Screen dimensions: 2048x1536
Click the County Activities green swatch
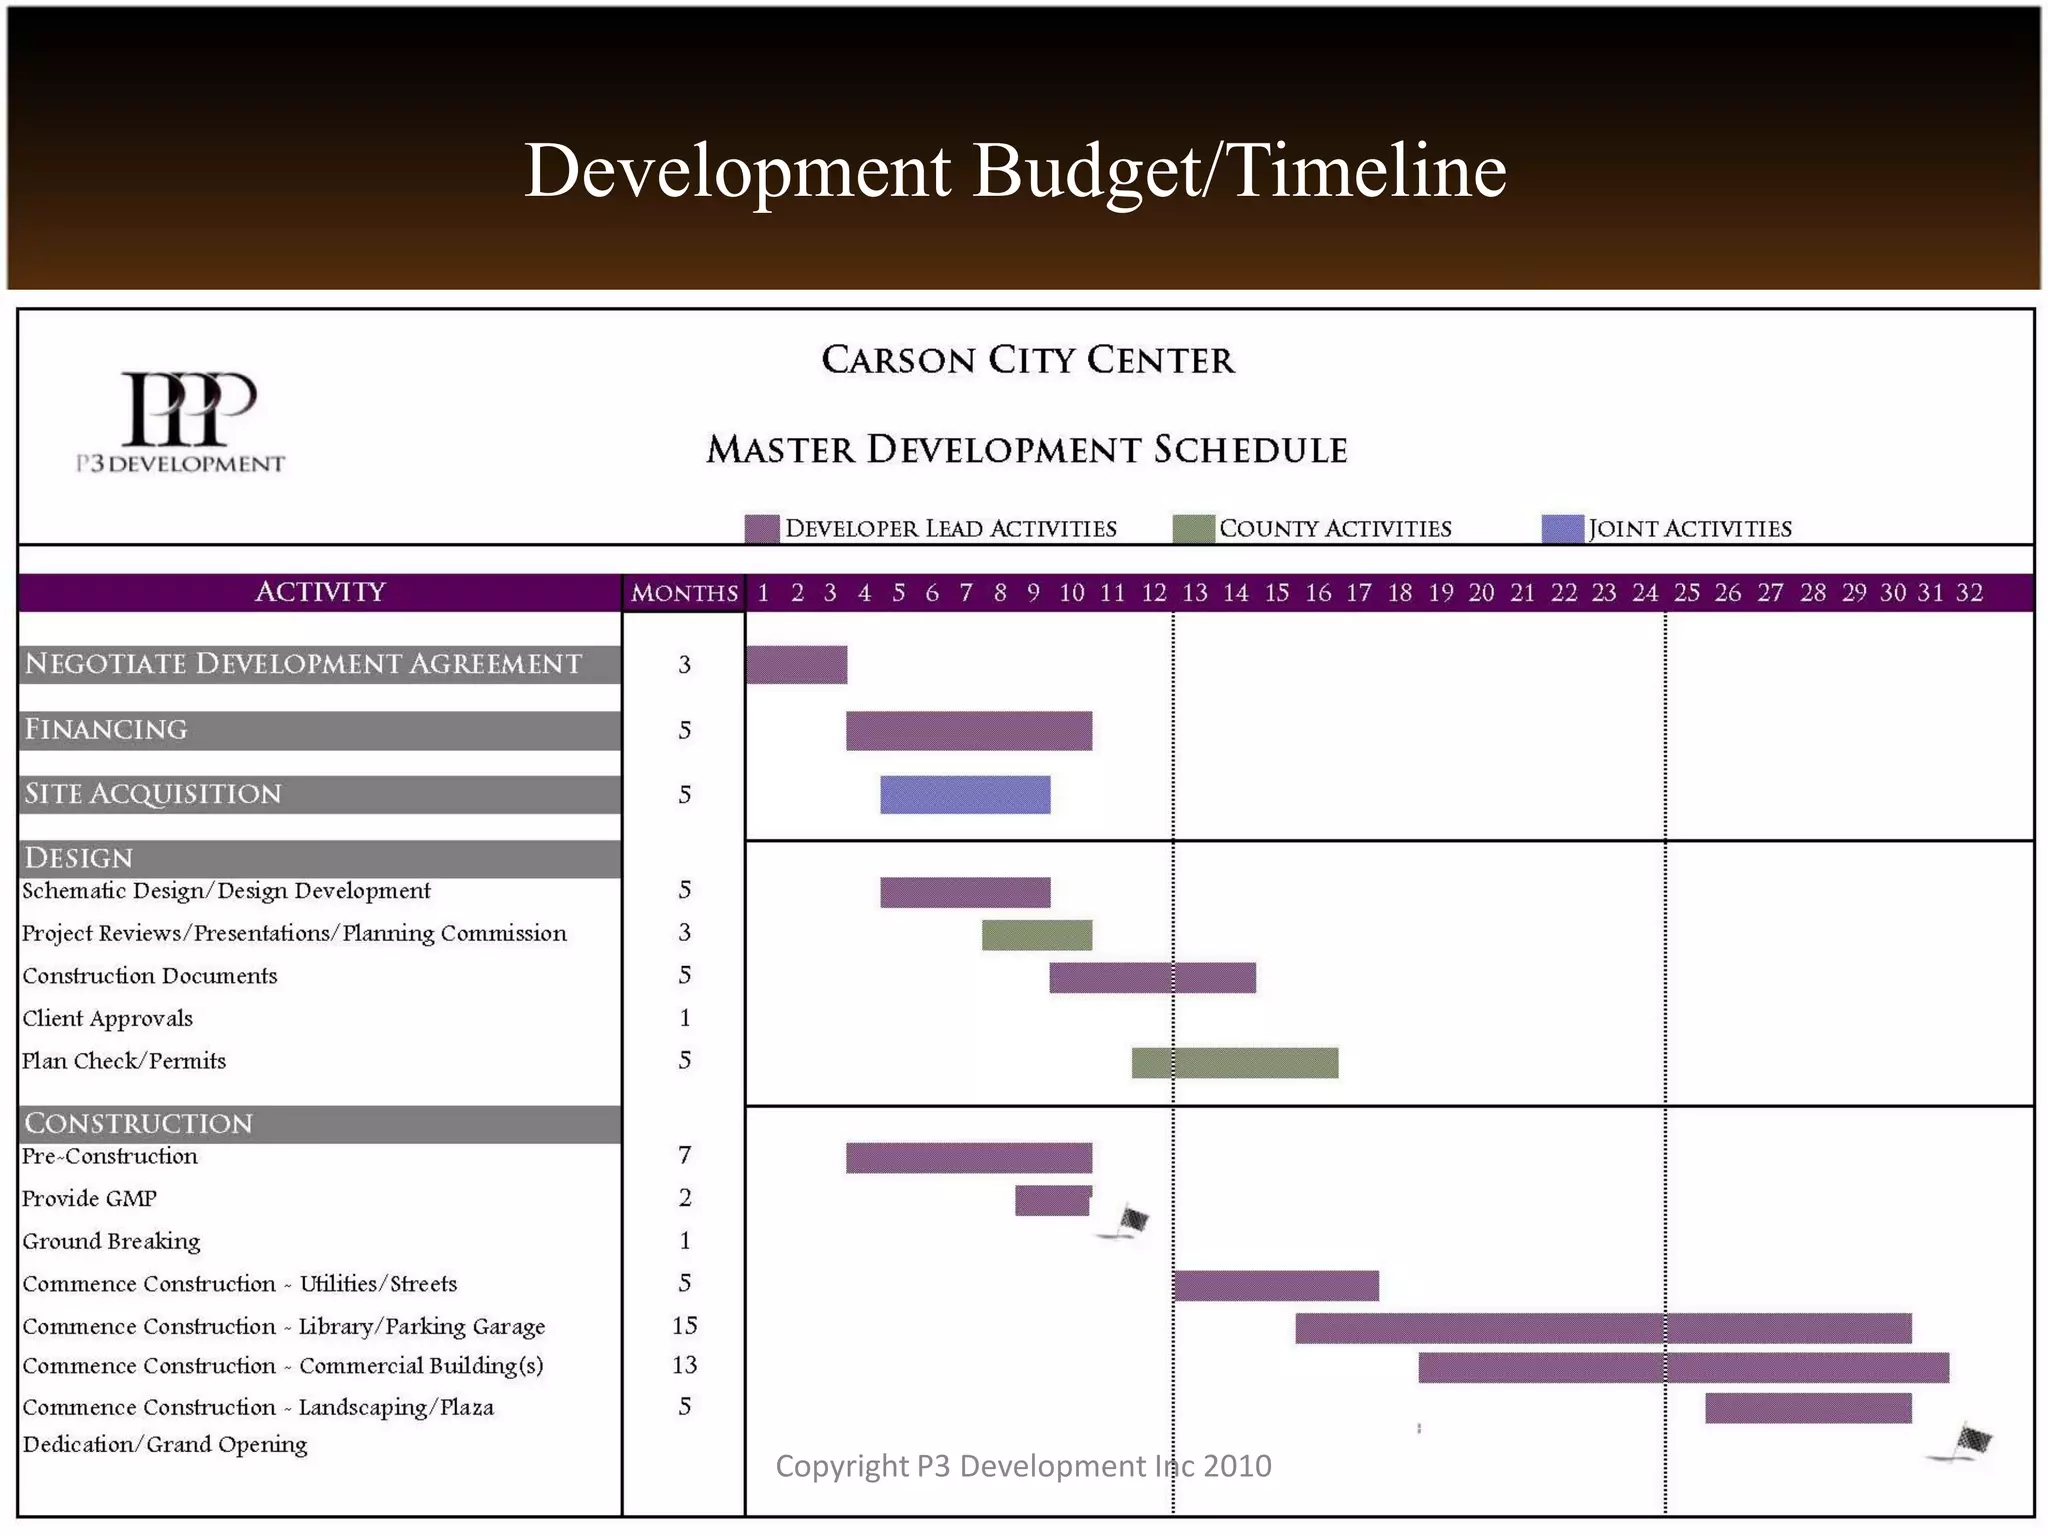click(1194, 529)
